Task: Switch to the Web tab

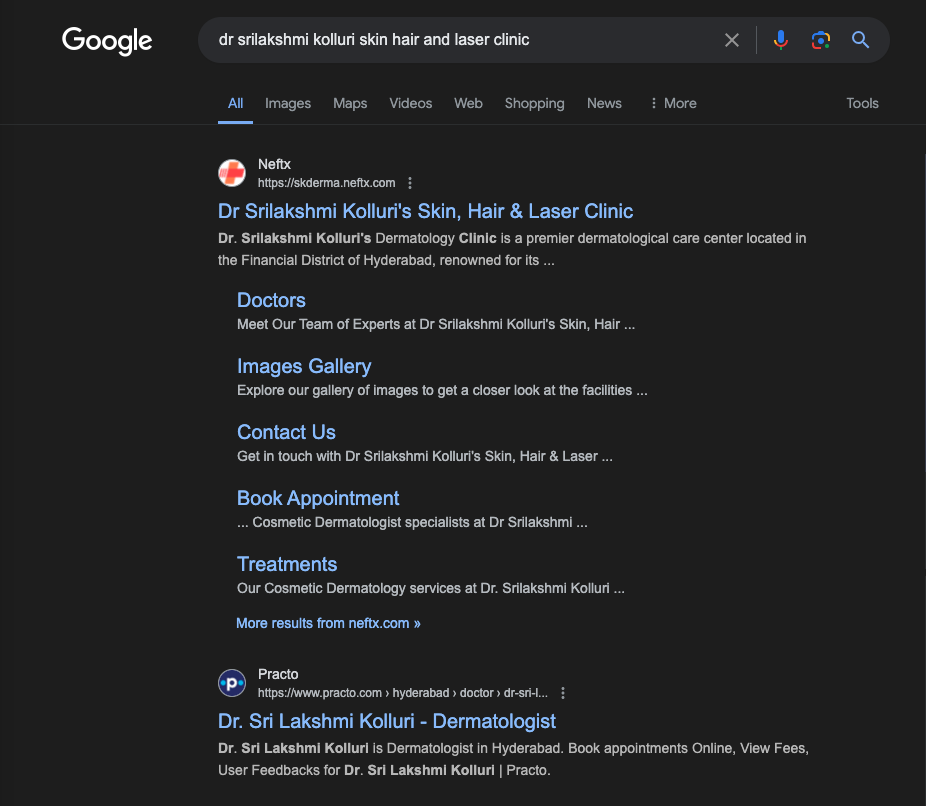Action: click(468, 103)
